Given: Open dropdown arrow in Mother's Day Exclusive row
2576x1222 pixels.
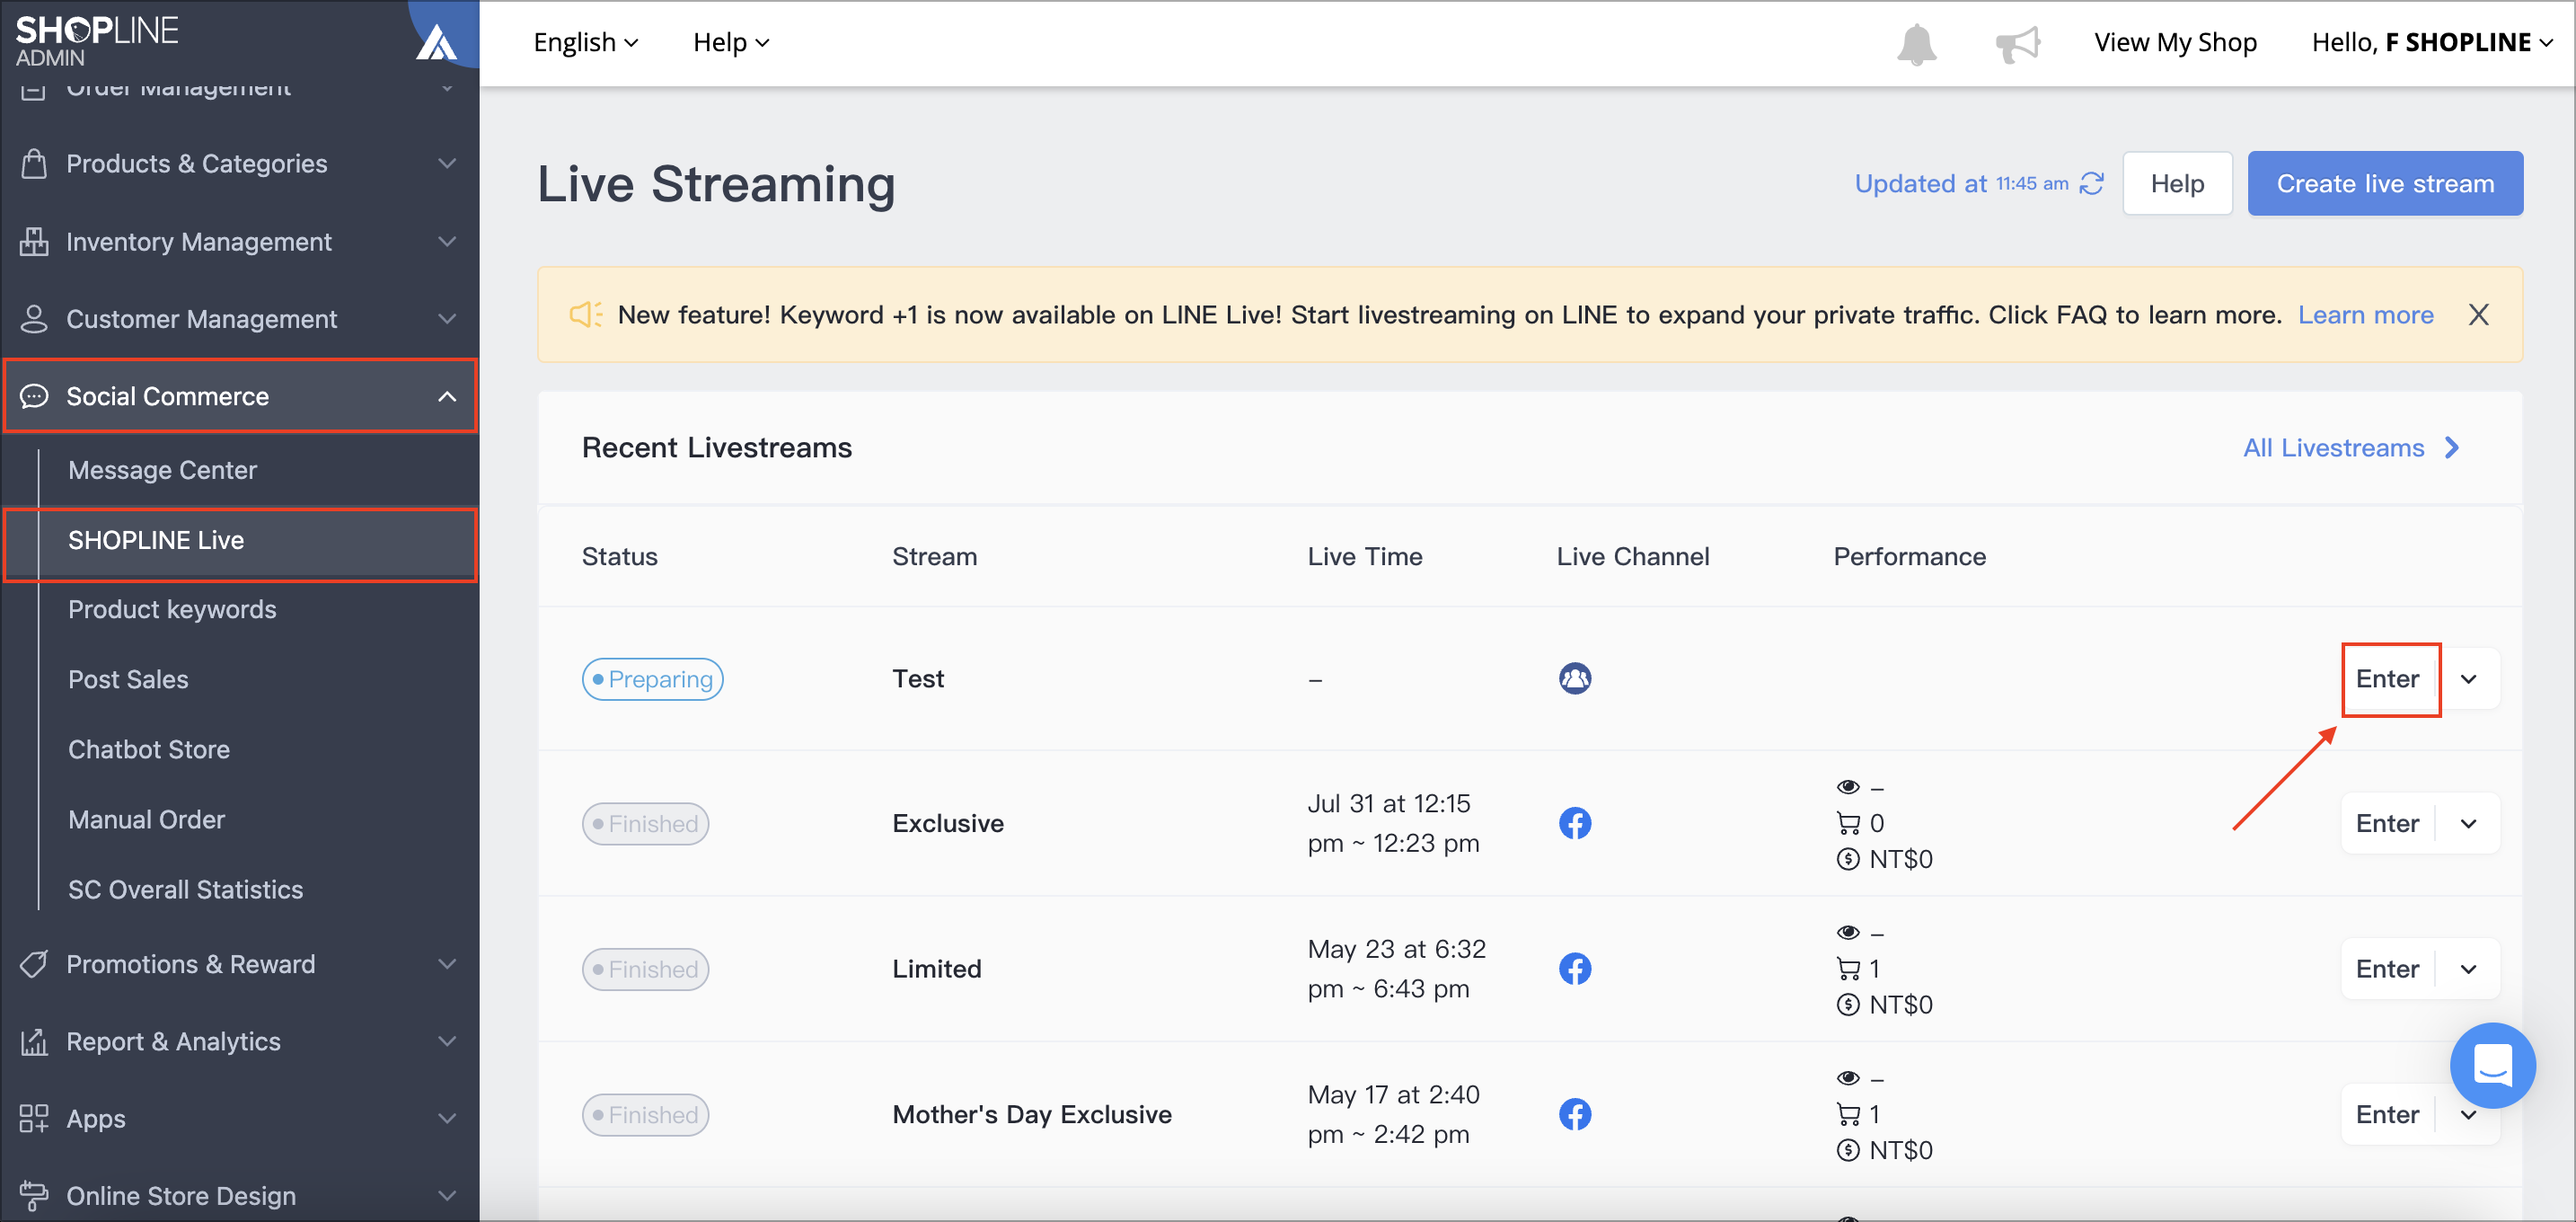Looking at the screenshot, I should click(2468, 1115).
